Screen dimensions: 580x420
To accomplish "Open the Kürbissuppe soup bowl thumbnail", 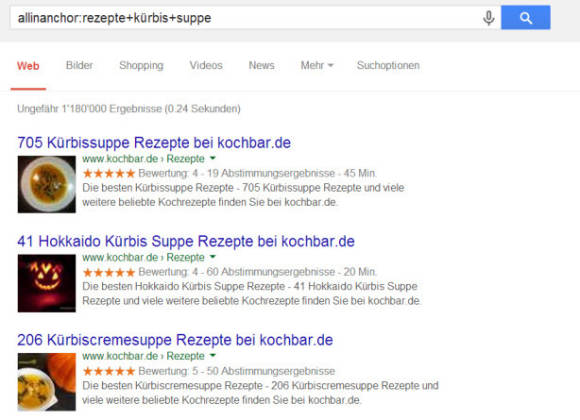I will click(x=47, y=184).
